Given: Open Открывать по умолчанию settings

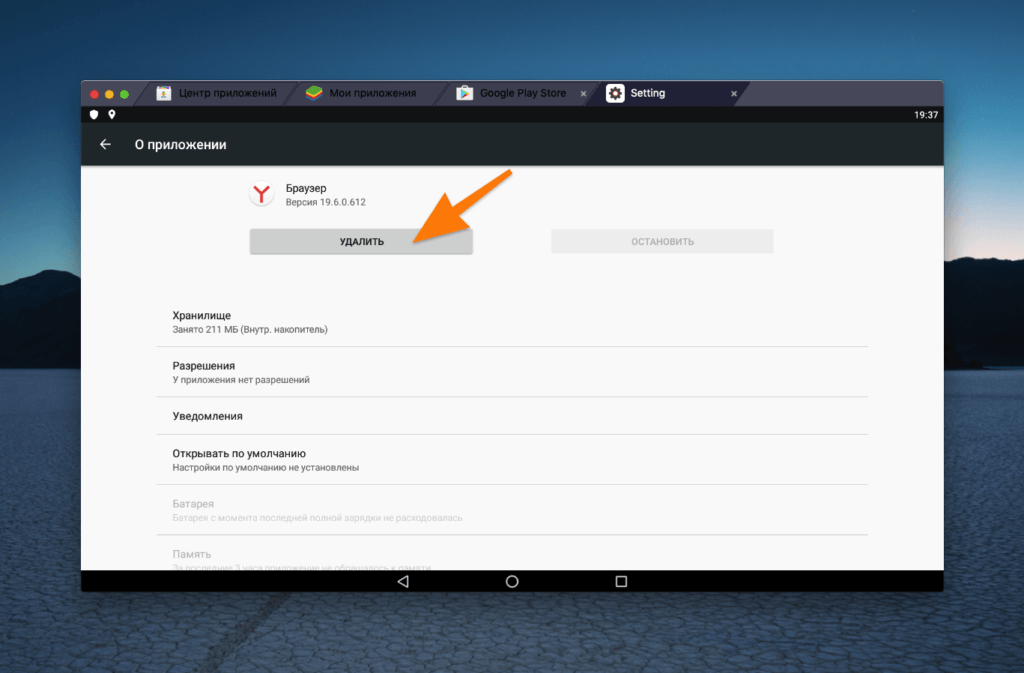Looking at the screenshot, I should 512,460.
